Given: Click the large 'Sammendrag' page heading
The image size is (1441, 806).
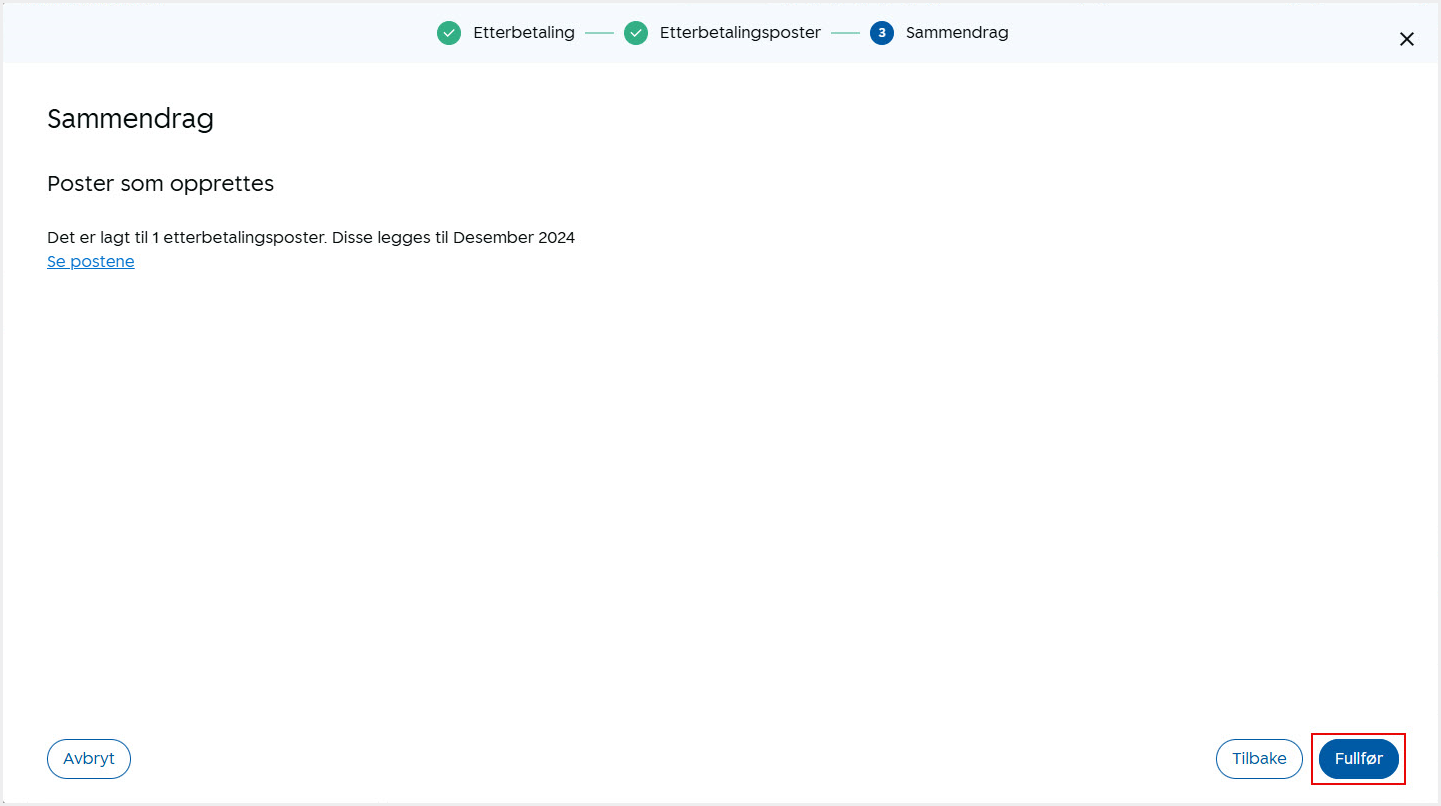Looking at the screenshot, I should click(x=130, y=119).
